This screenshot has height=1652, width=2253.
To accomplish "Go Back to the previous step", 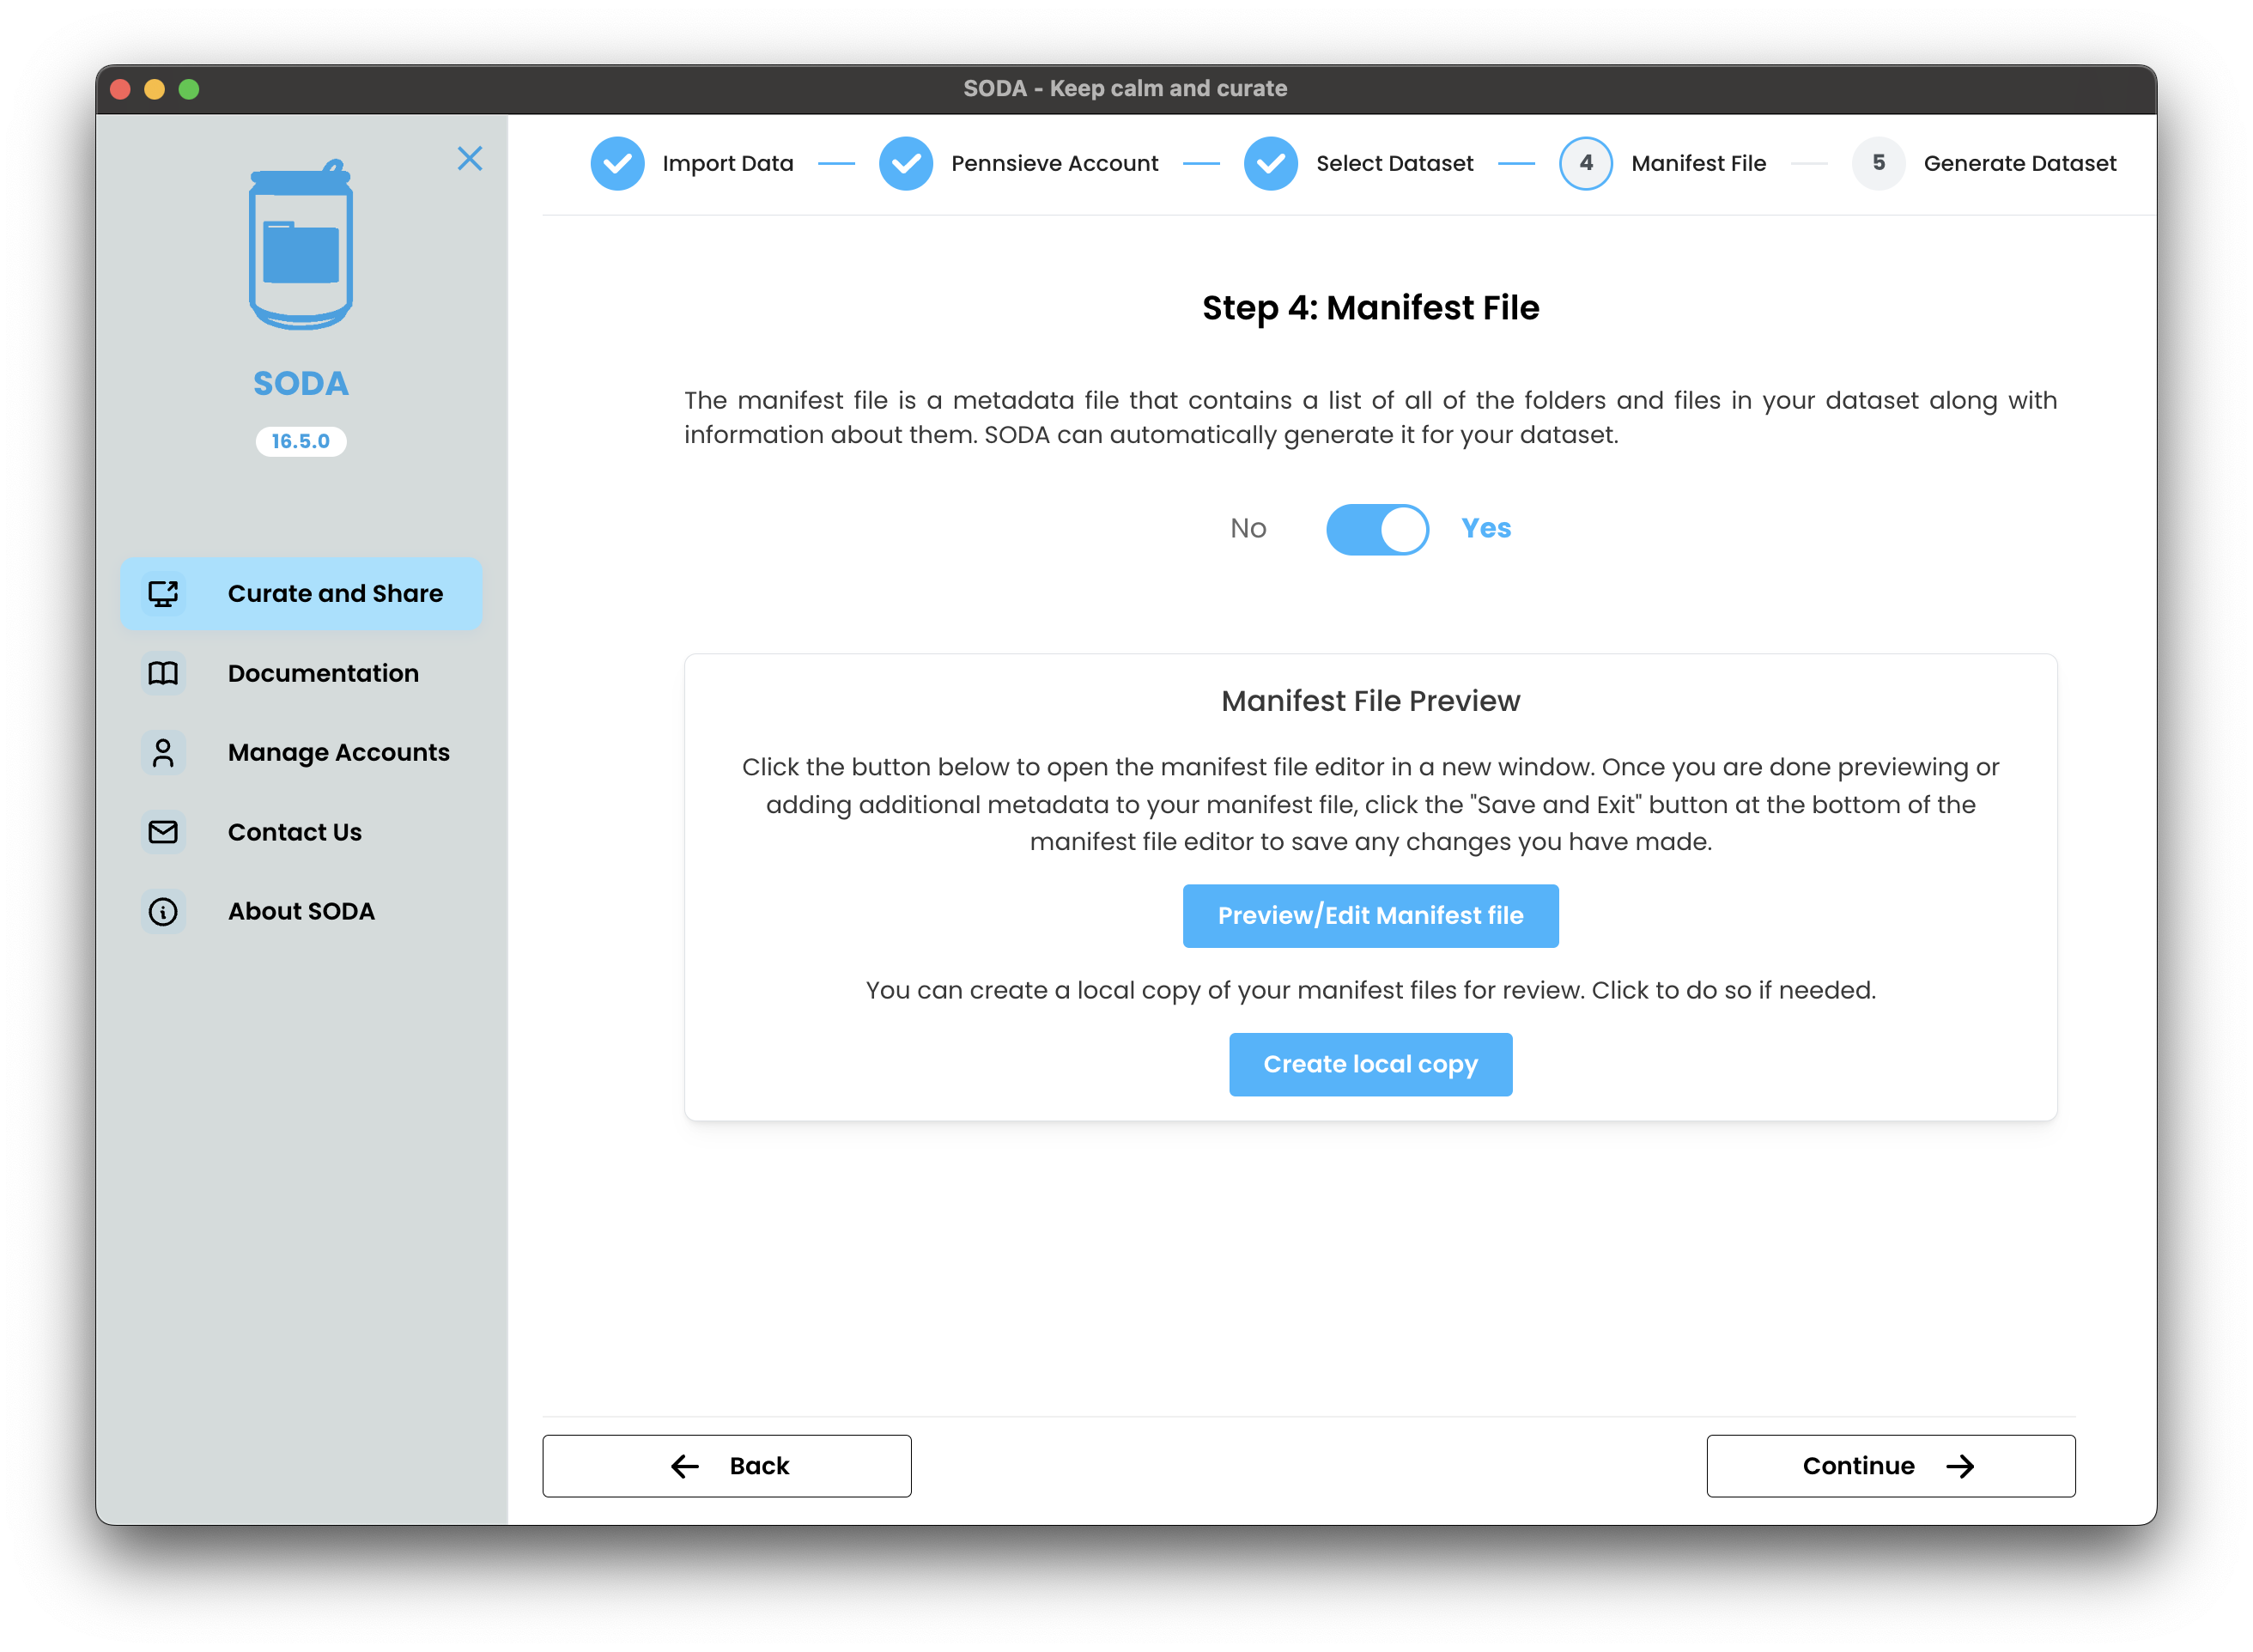I will coord(727,1465).
